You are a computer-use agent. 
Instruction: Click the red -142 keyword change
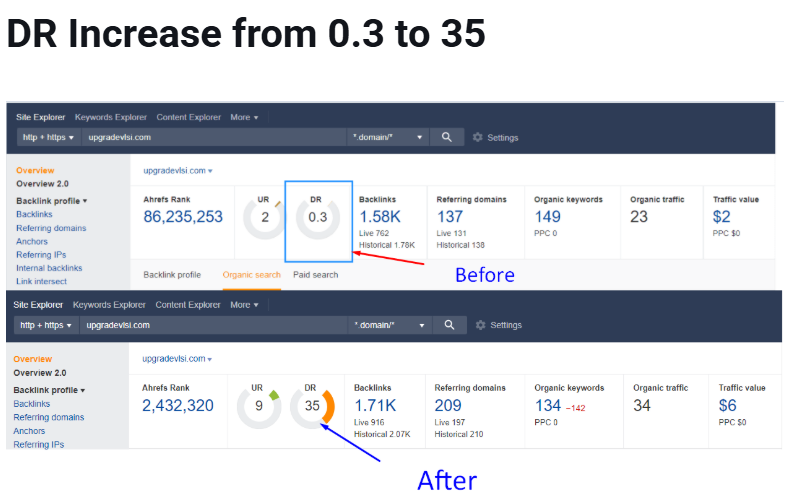pyautogui.click(x=576, y=408)
